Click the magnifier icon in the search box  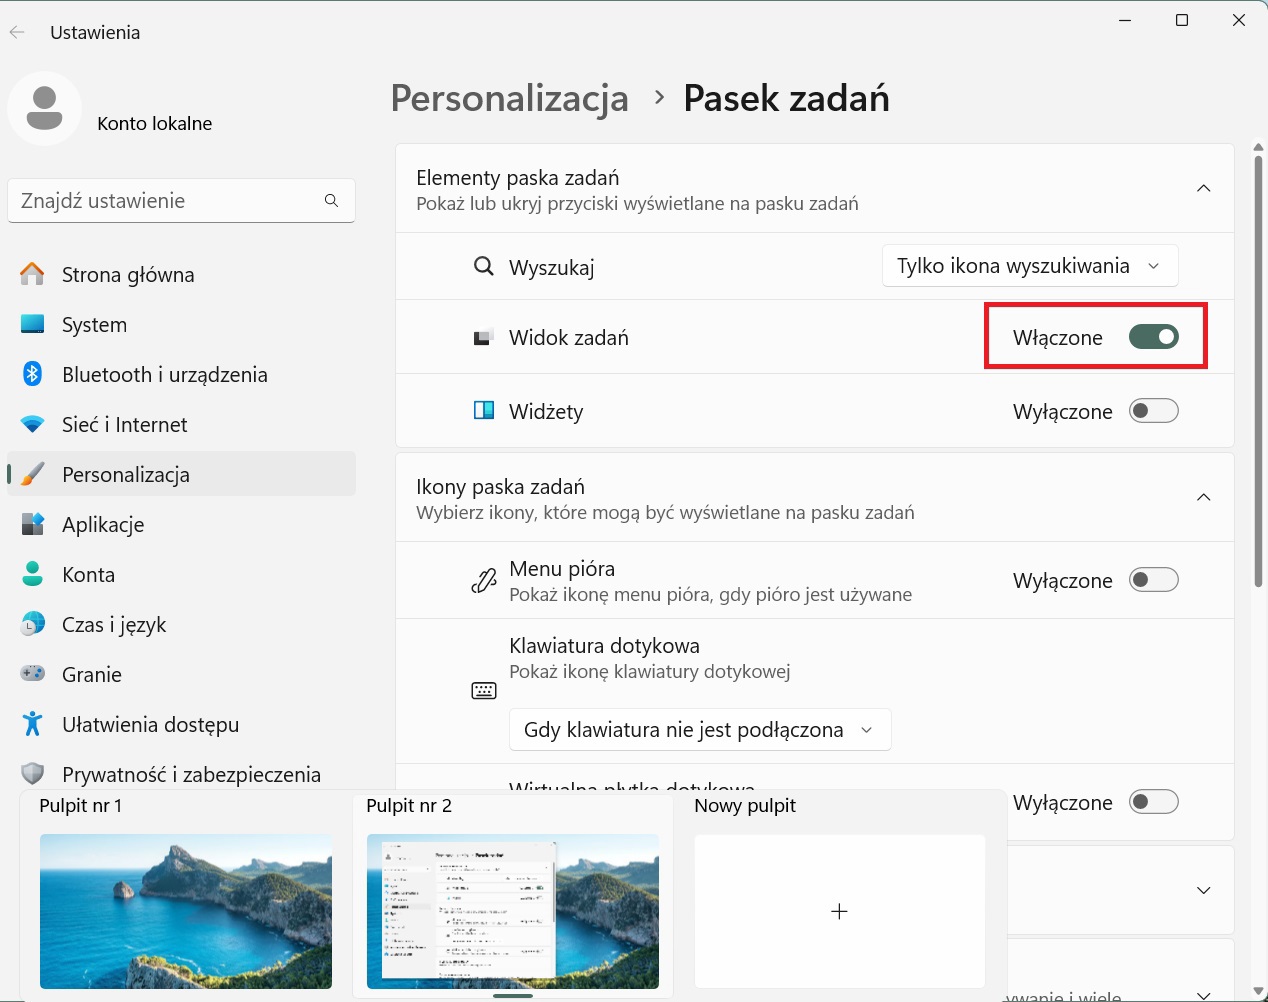tap(331, 201)
